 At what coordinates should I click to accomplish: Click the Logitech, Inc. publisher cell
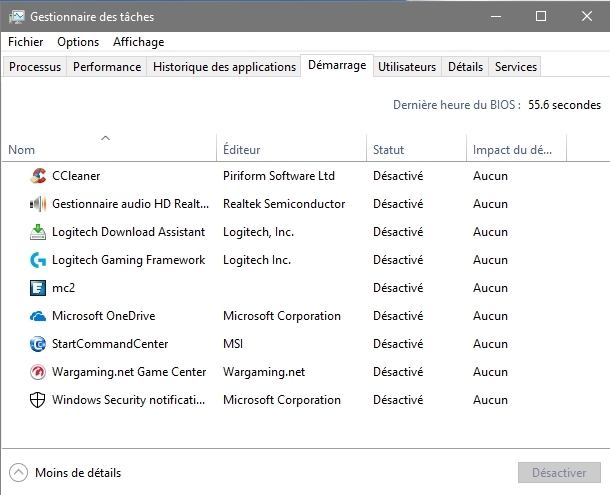pyautogui.click(x=258, y=232)
